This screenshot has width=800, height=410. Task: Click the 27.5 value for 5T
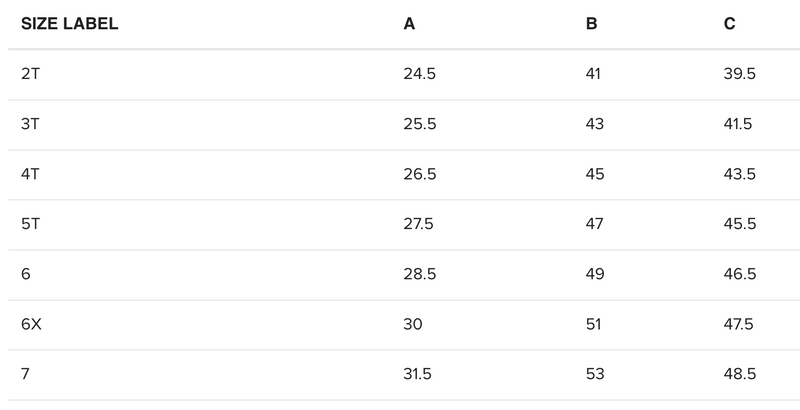click(419, 224)
